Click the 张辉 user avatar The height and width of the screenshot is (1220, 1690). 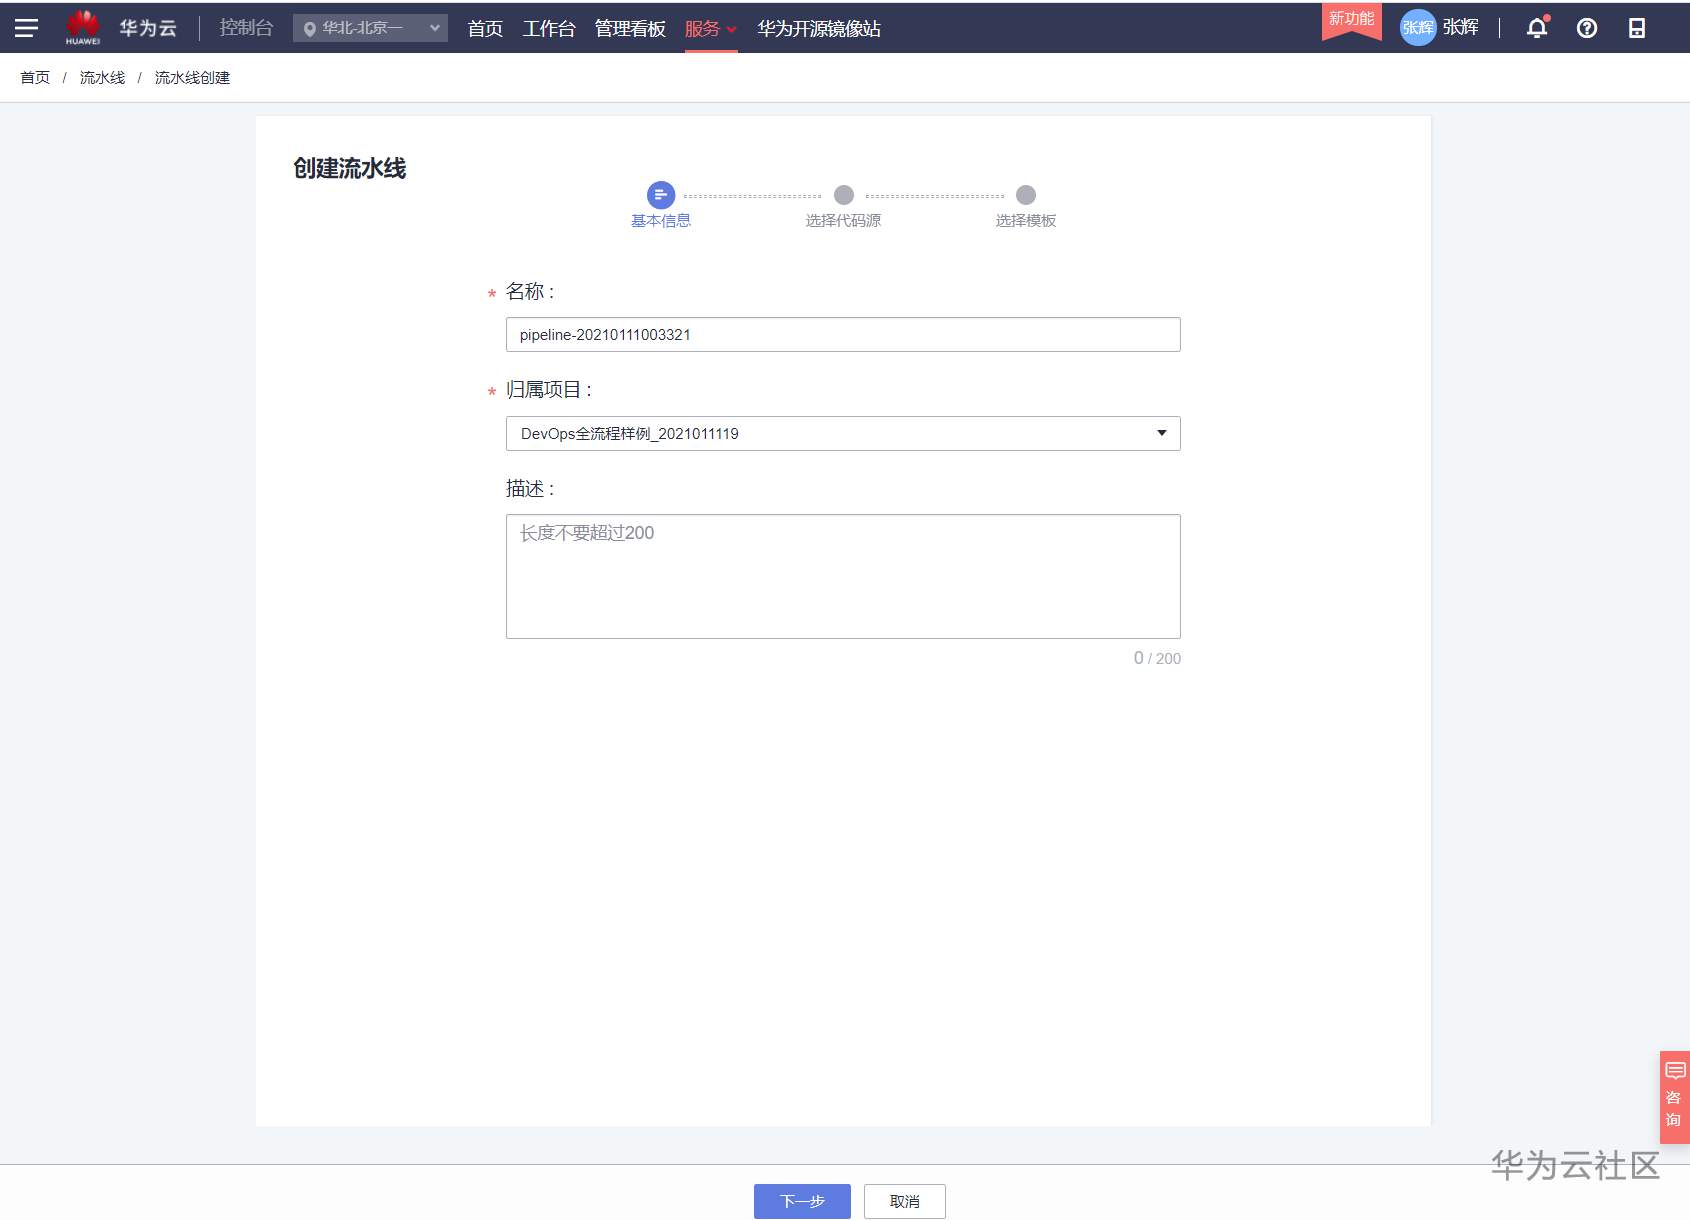point(1418,28)
